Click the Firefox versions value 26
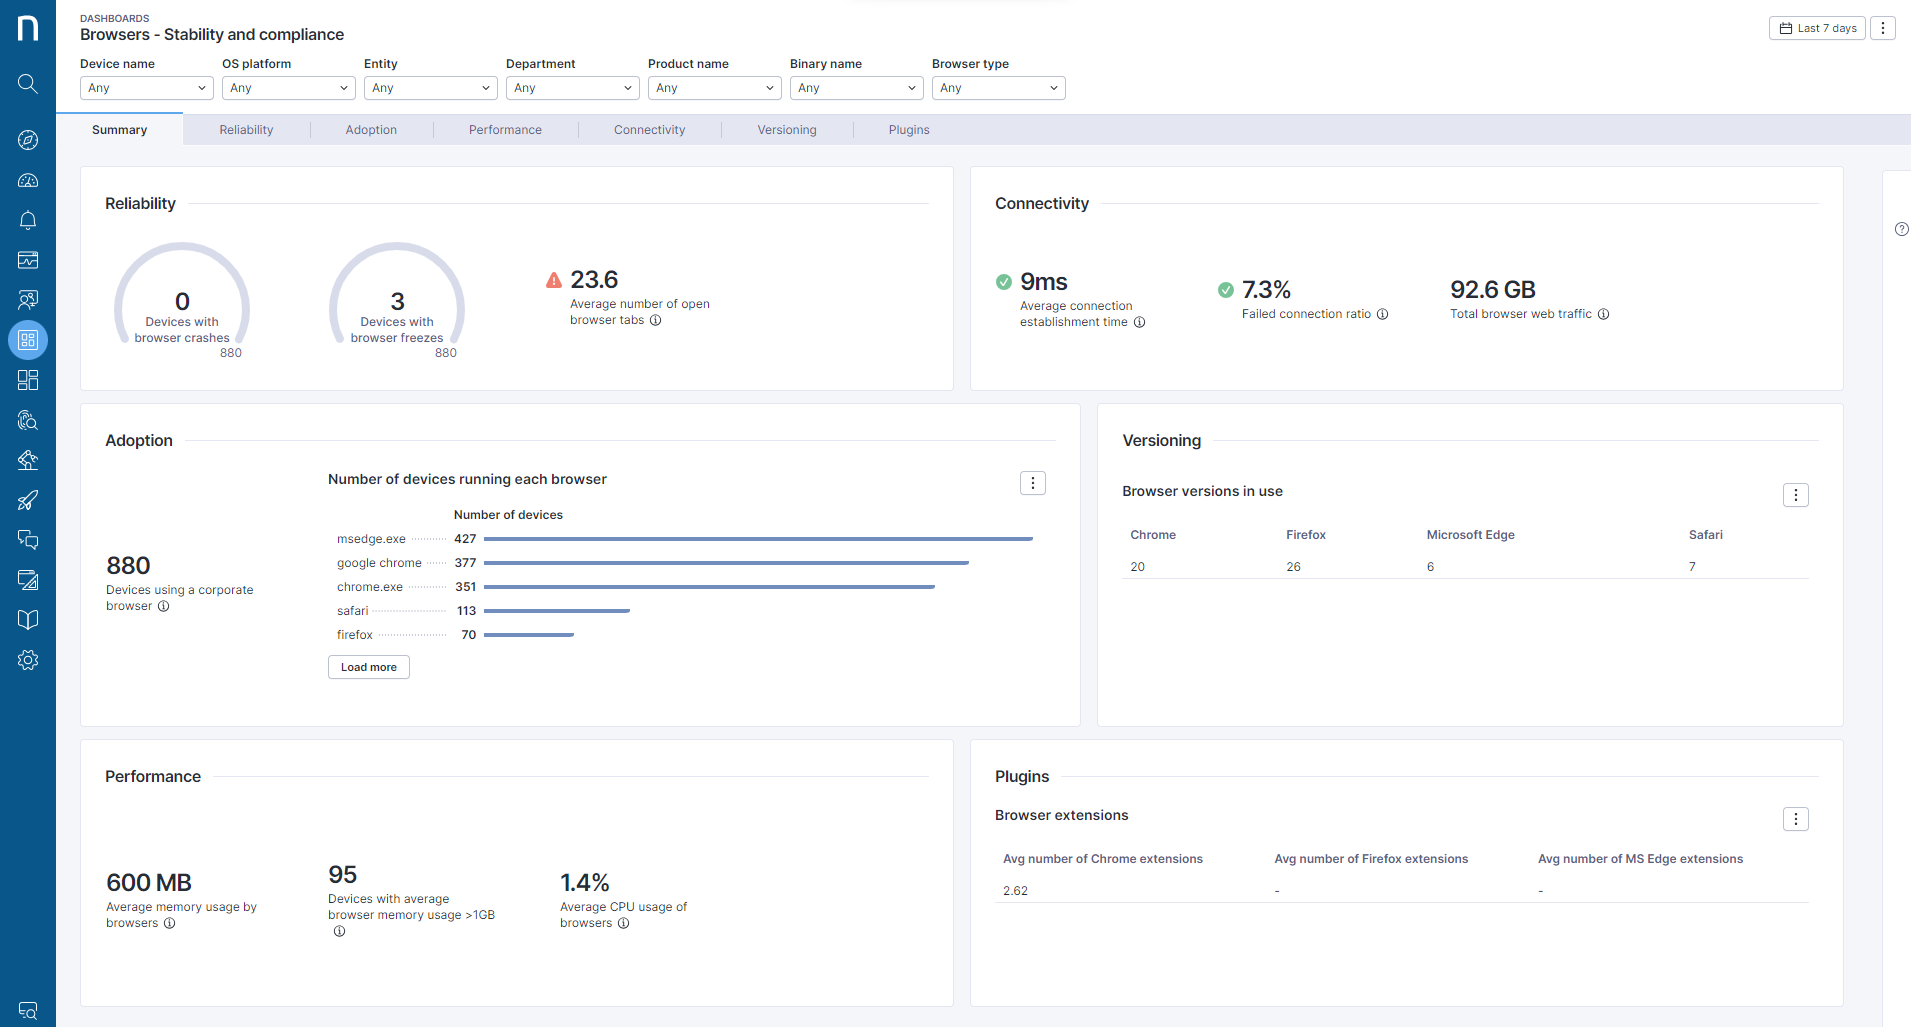The image size is (1911, 1027). (1294, 567)
